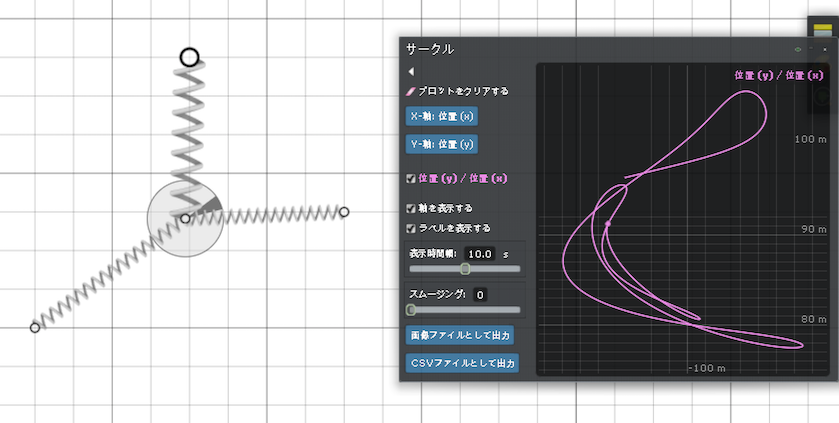The height and width of the screenshot is (423, 839).
Task: Click the back arrow in the plot panel
Action: tap(410, 72)
